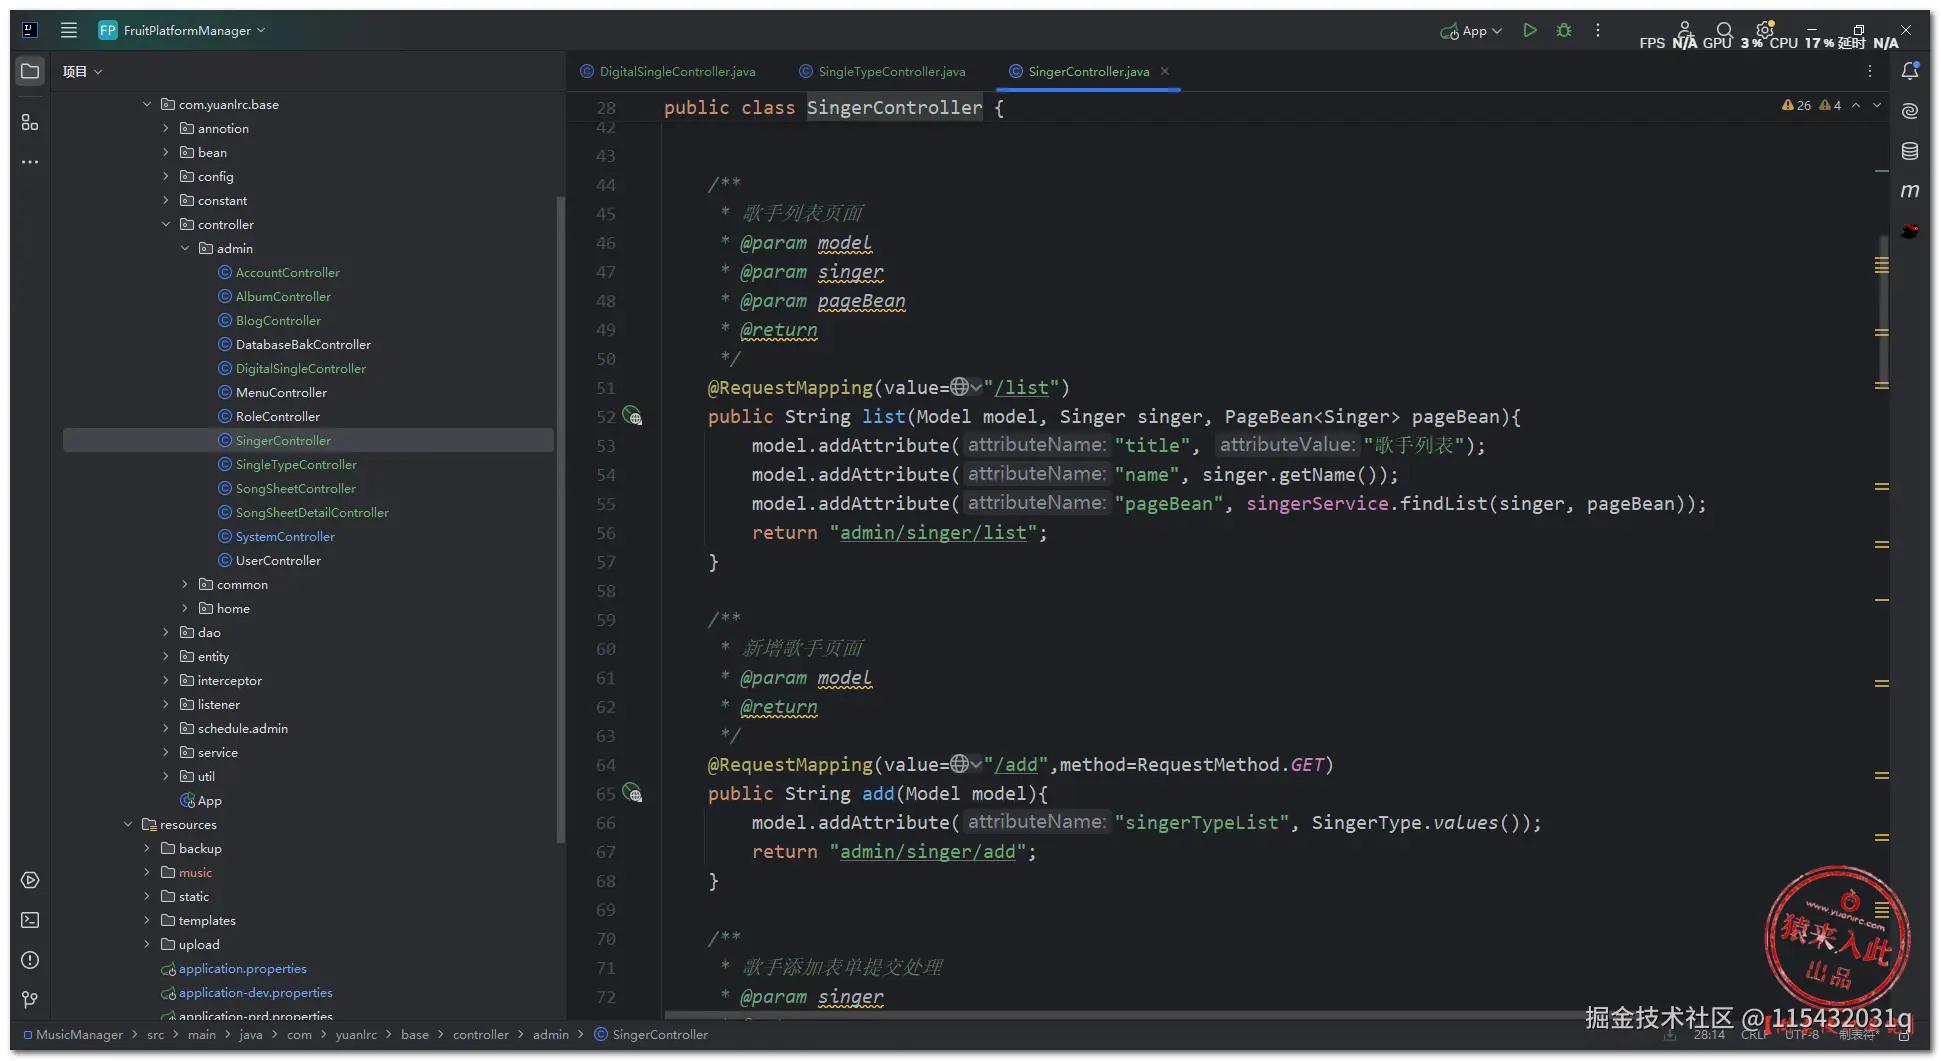The height and width of the screenshot is (1061, 1941).
Task: Follow the "admin/singer/add" view link
Action: (928, 852)
